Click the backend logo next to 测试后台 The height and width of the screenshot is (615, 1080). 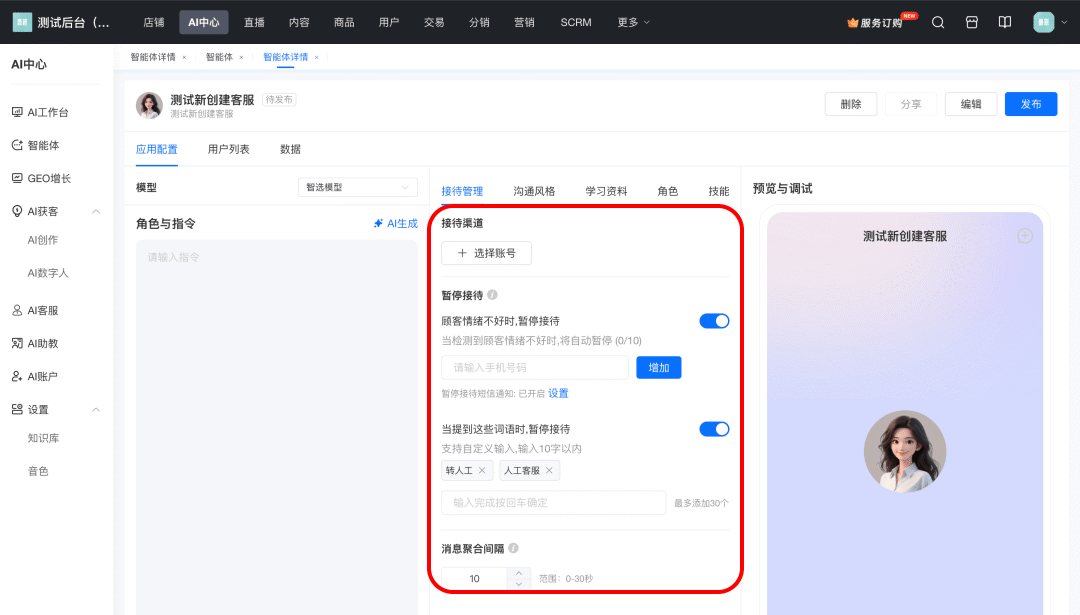point(22,22)
